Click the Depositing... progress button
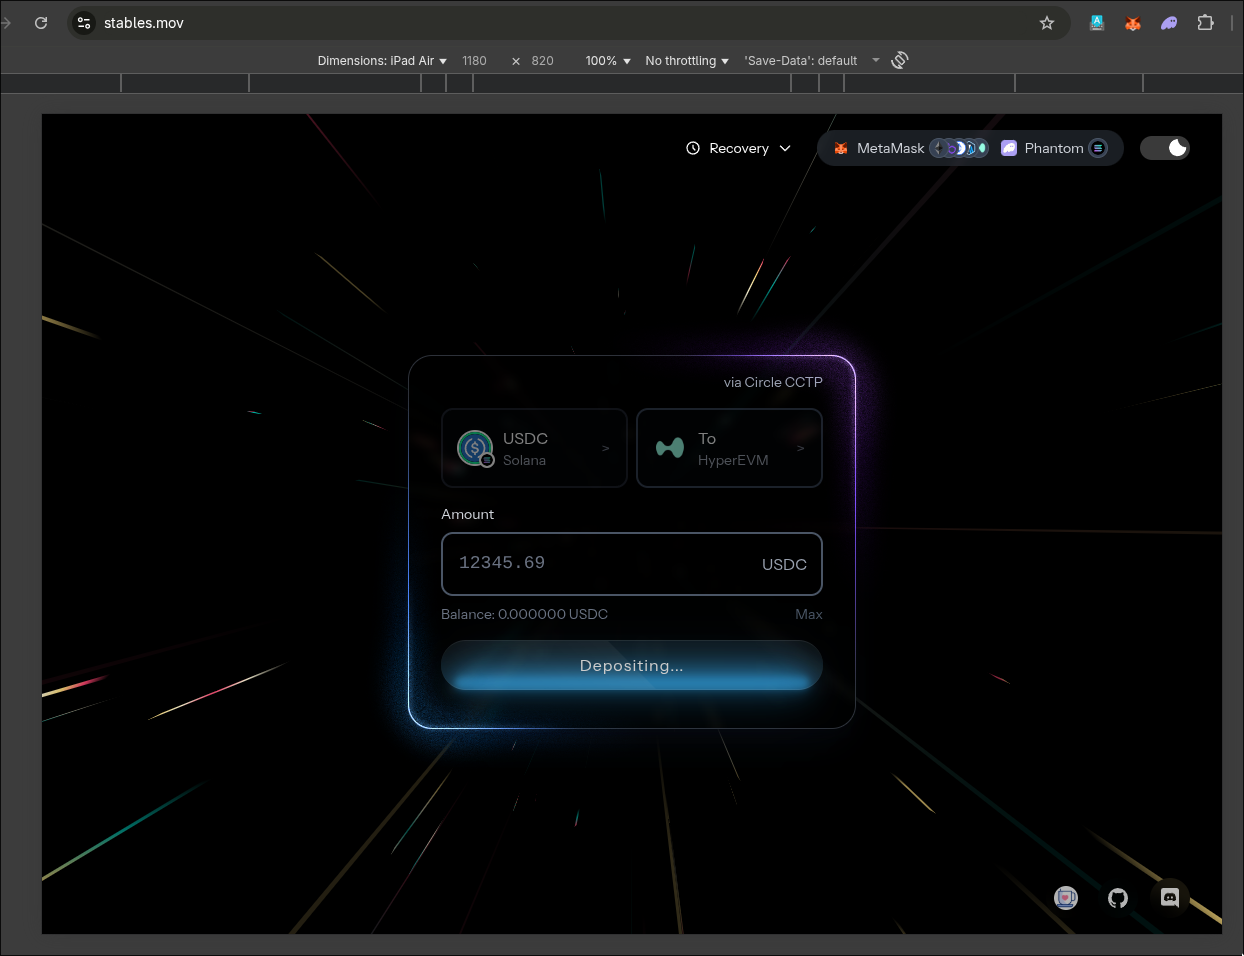The image size is (1244, 956). (631, 666)
